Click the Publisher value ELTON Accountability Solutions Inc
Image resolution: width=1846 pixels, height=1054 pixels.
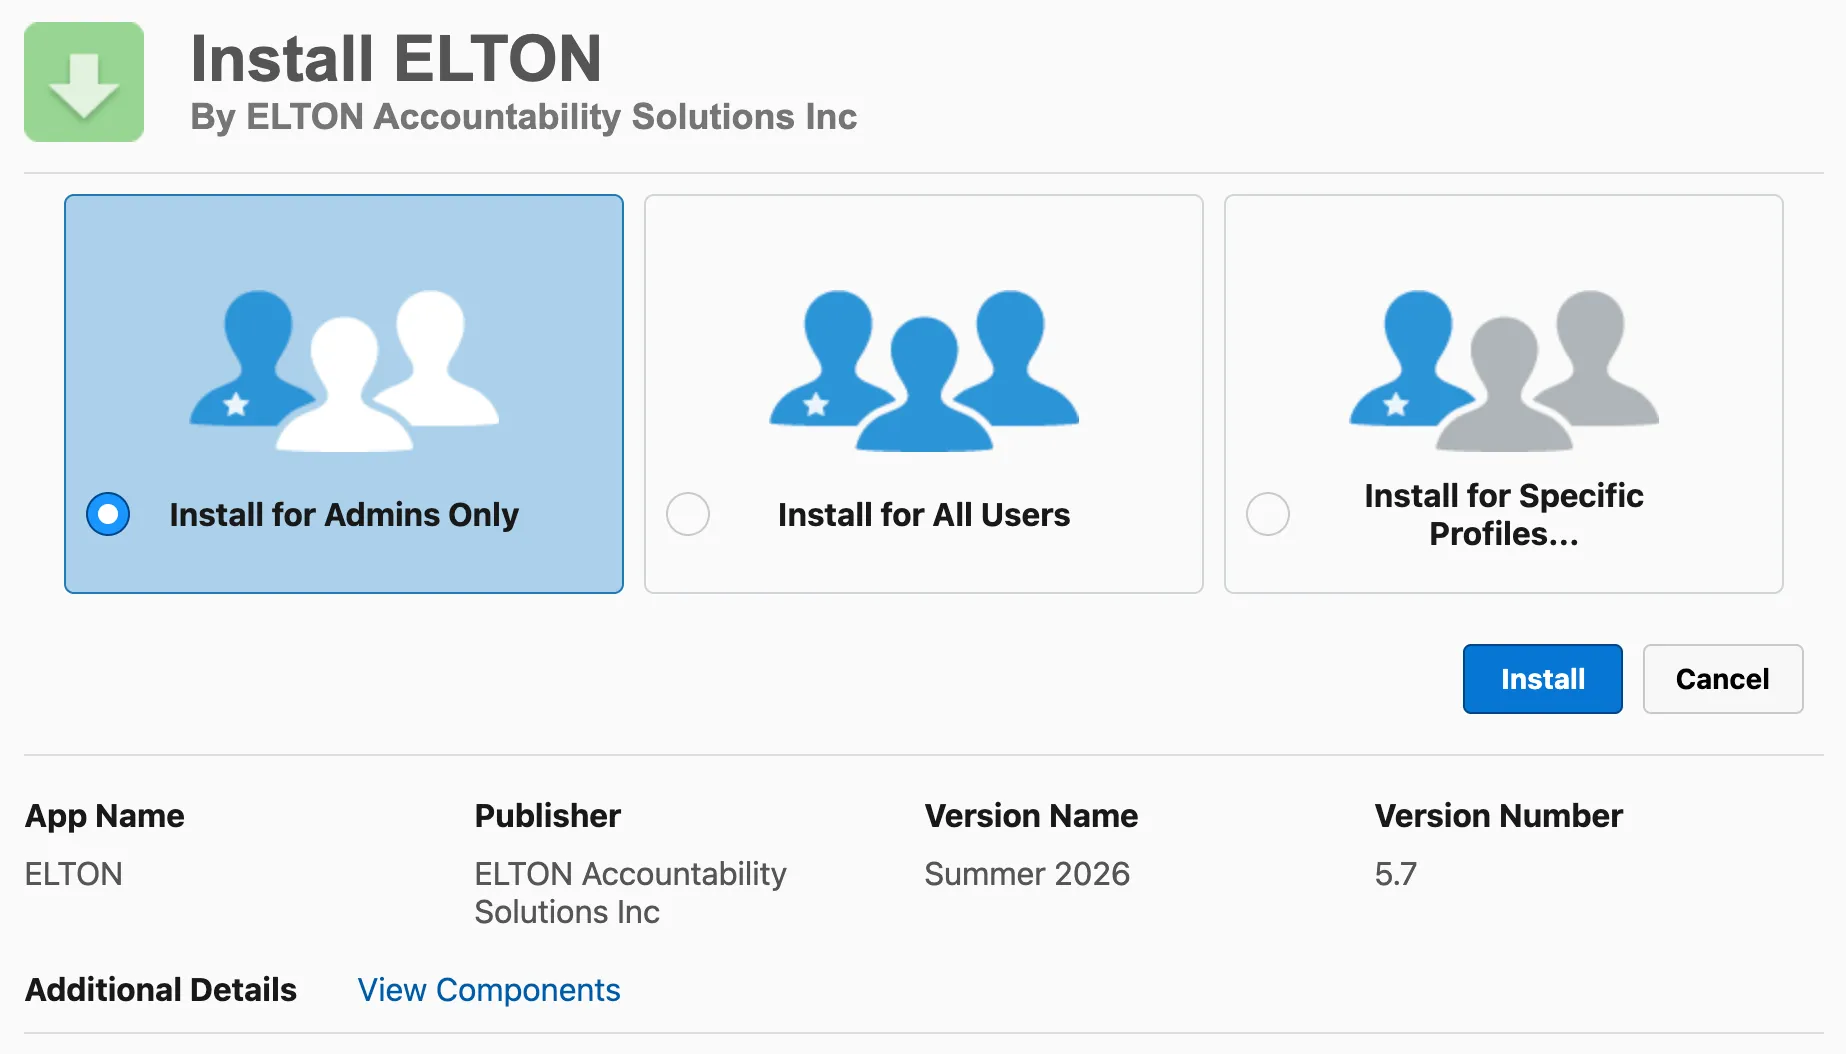click(630, 893)
